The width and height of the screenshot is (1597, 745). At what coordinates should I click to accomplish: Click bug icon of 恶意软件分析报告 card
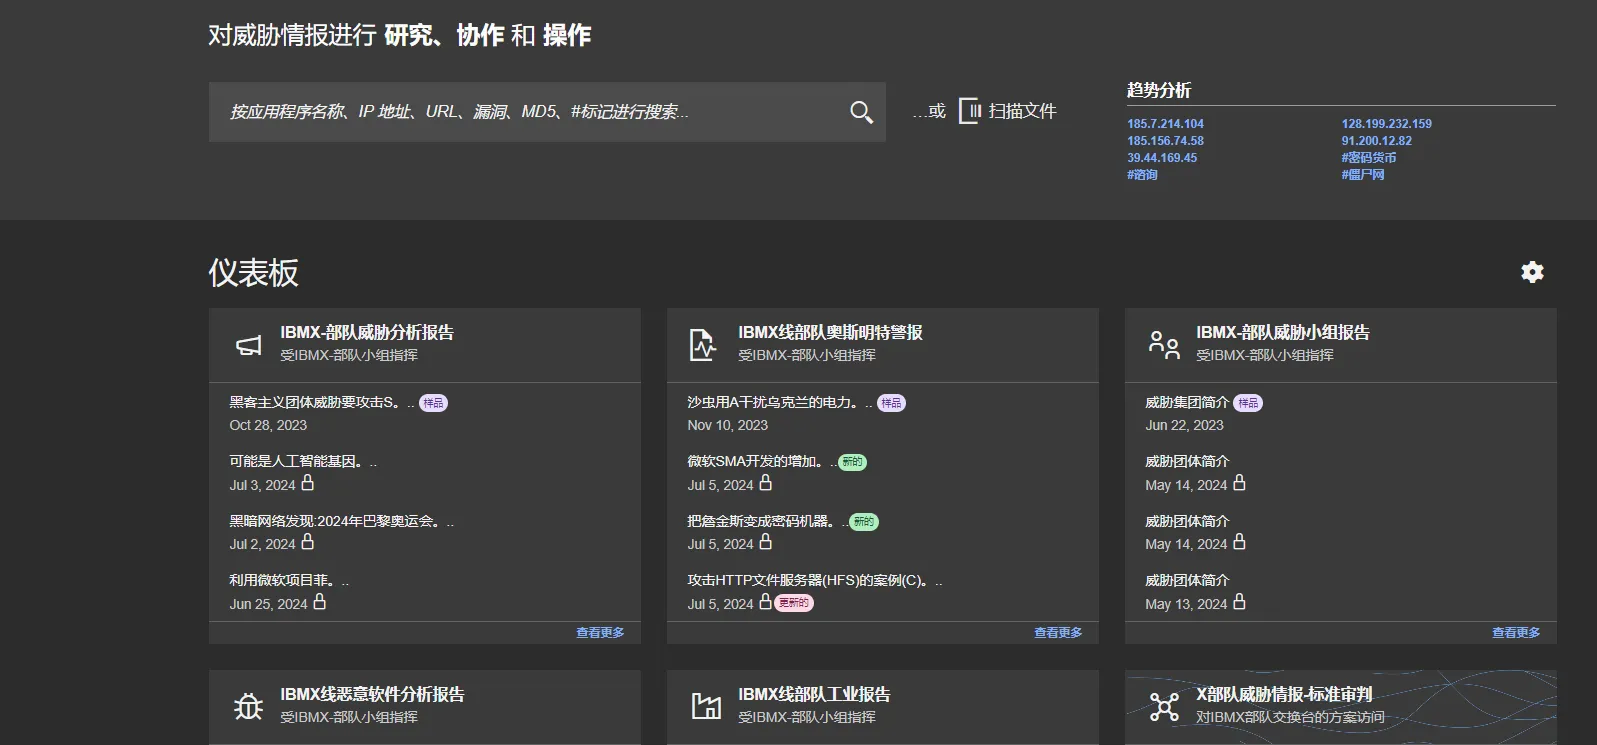tap(248, 706)
